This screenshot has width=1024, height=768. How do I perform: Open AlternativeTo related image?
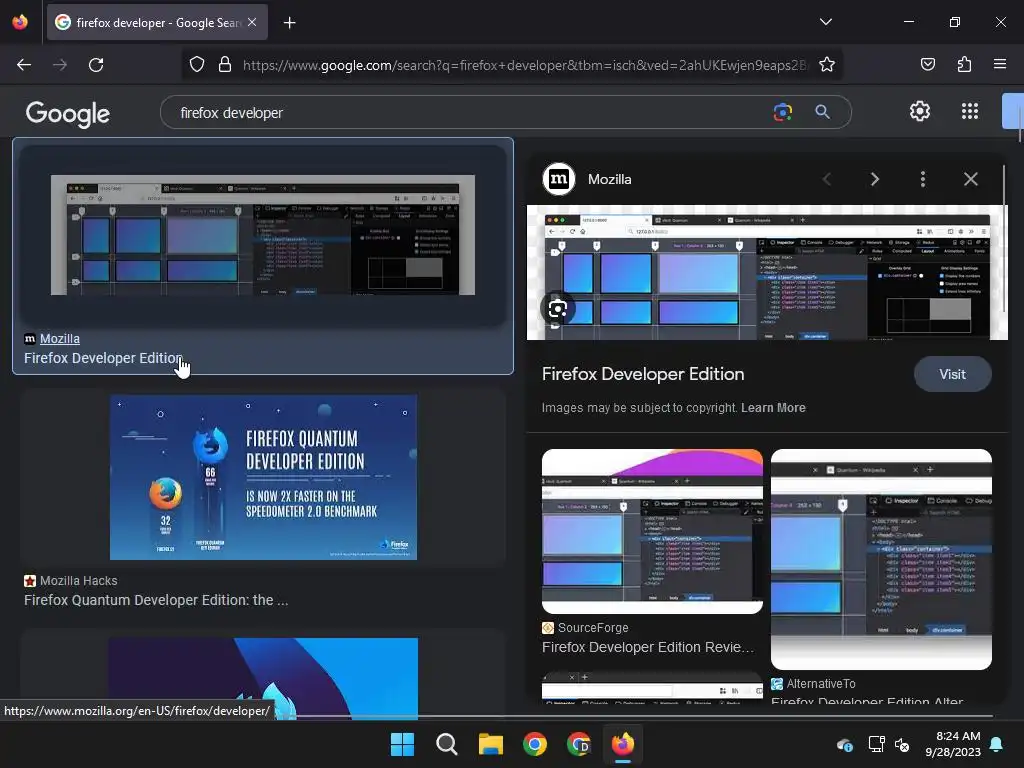coord(881,559)
